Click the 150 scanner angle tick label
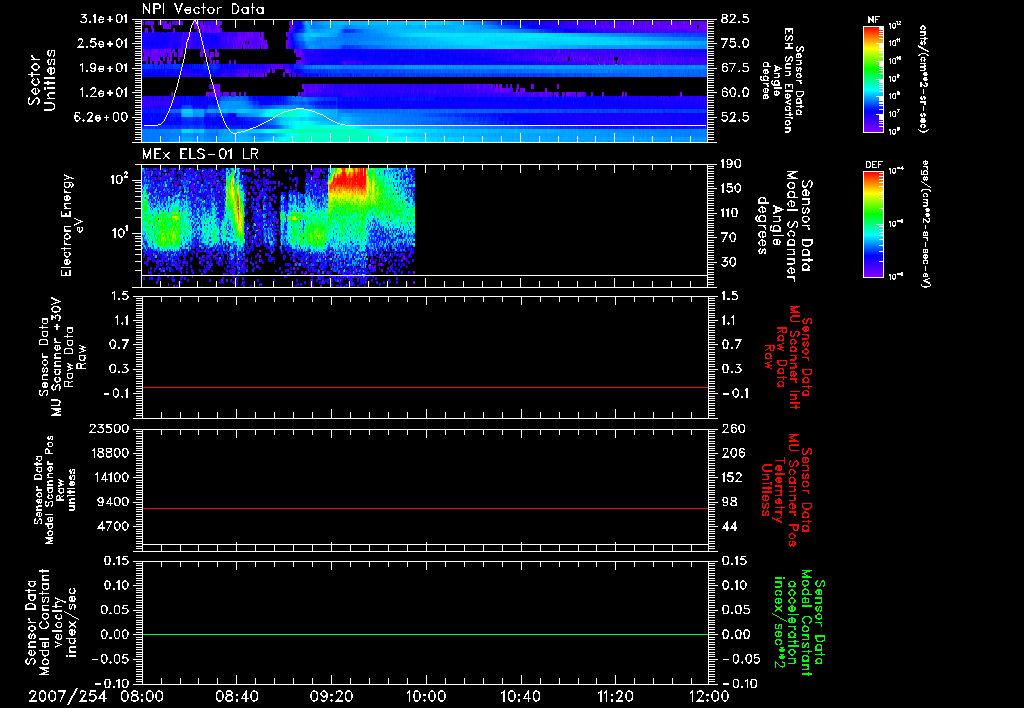The image size is (1024, 708). pos(731,189)
